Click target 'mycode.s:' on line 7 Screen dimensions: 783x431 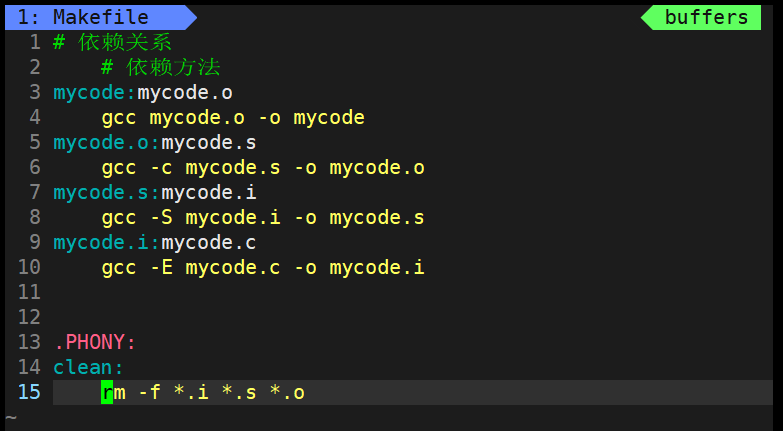(x=107, y=193)
